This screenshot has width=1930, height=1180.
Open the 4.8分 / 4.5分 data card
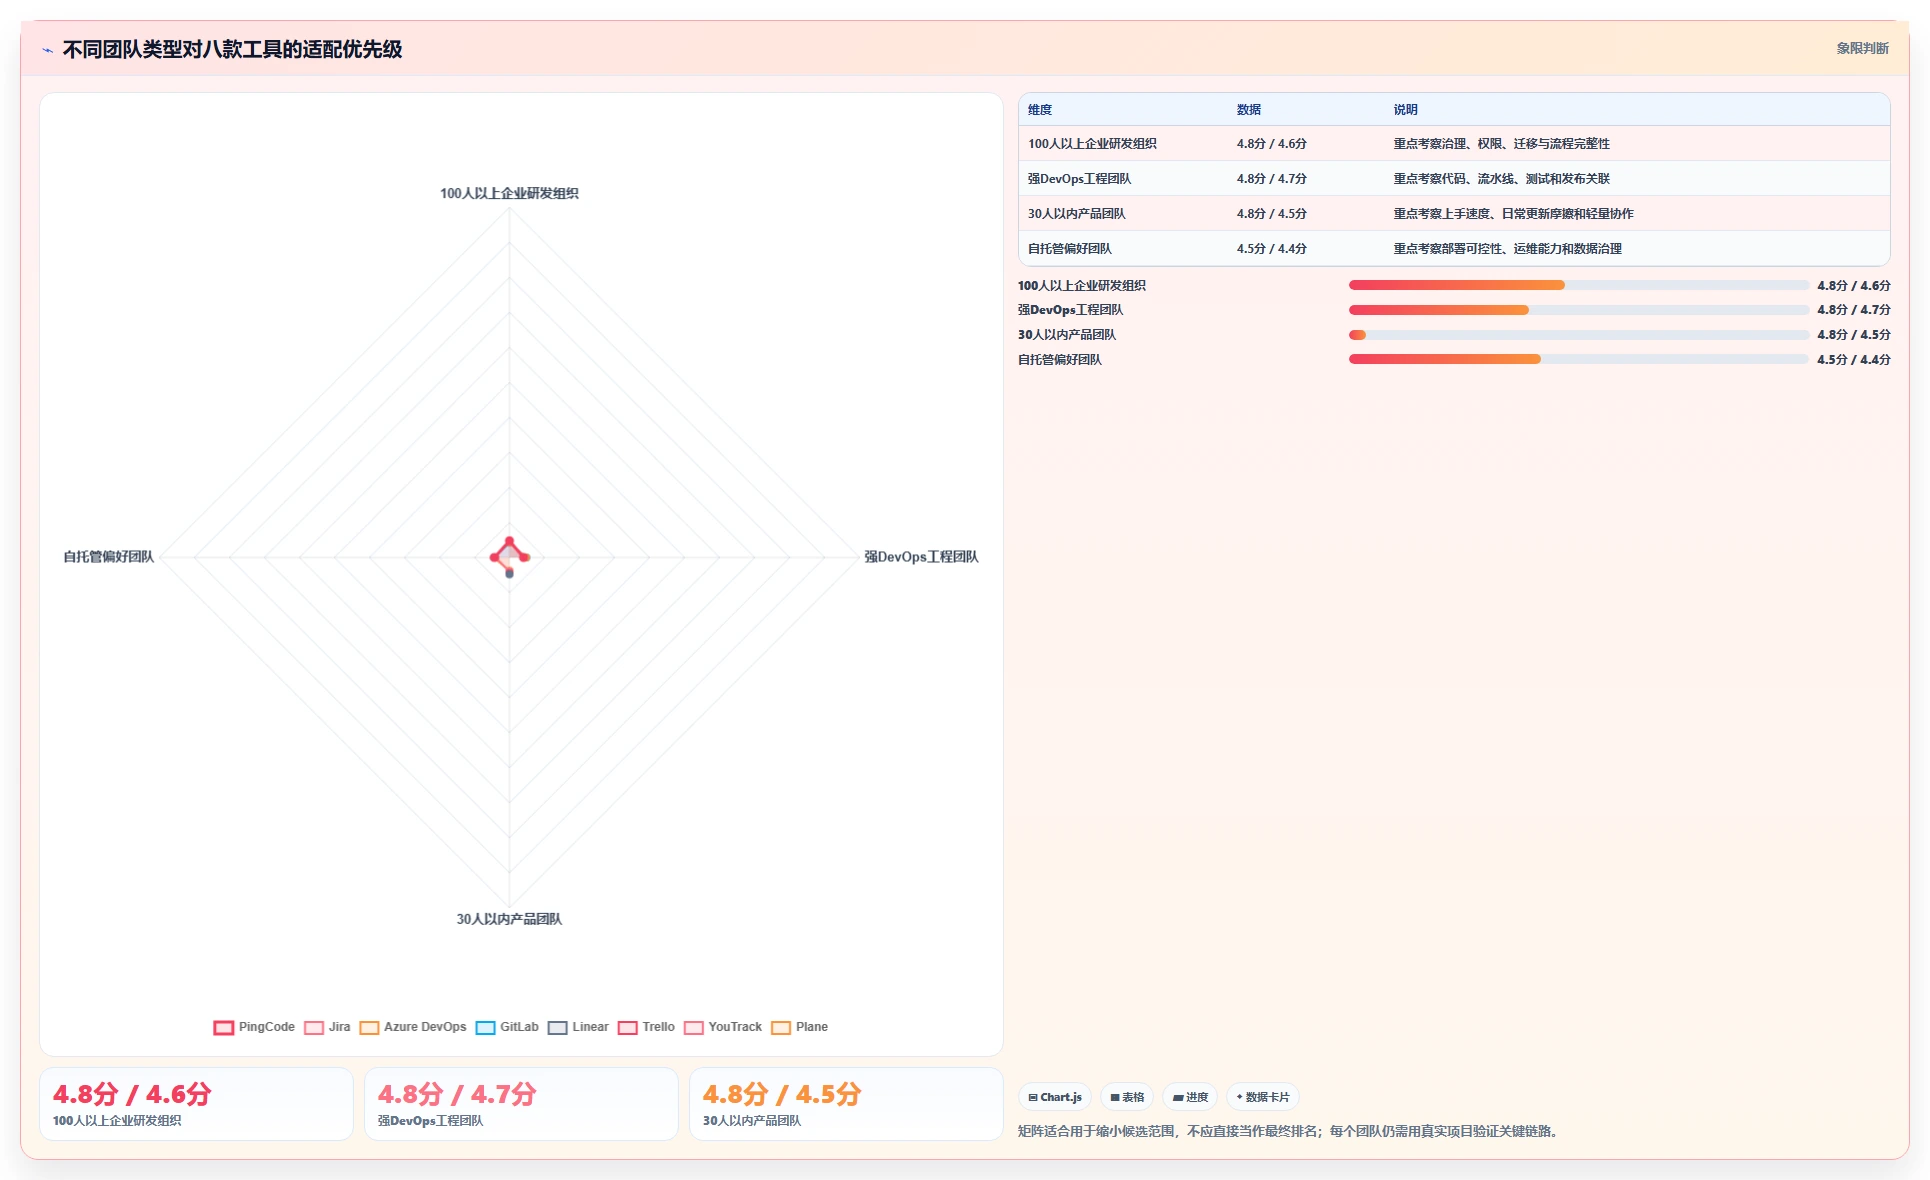click(x=846, y=1104)
